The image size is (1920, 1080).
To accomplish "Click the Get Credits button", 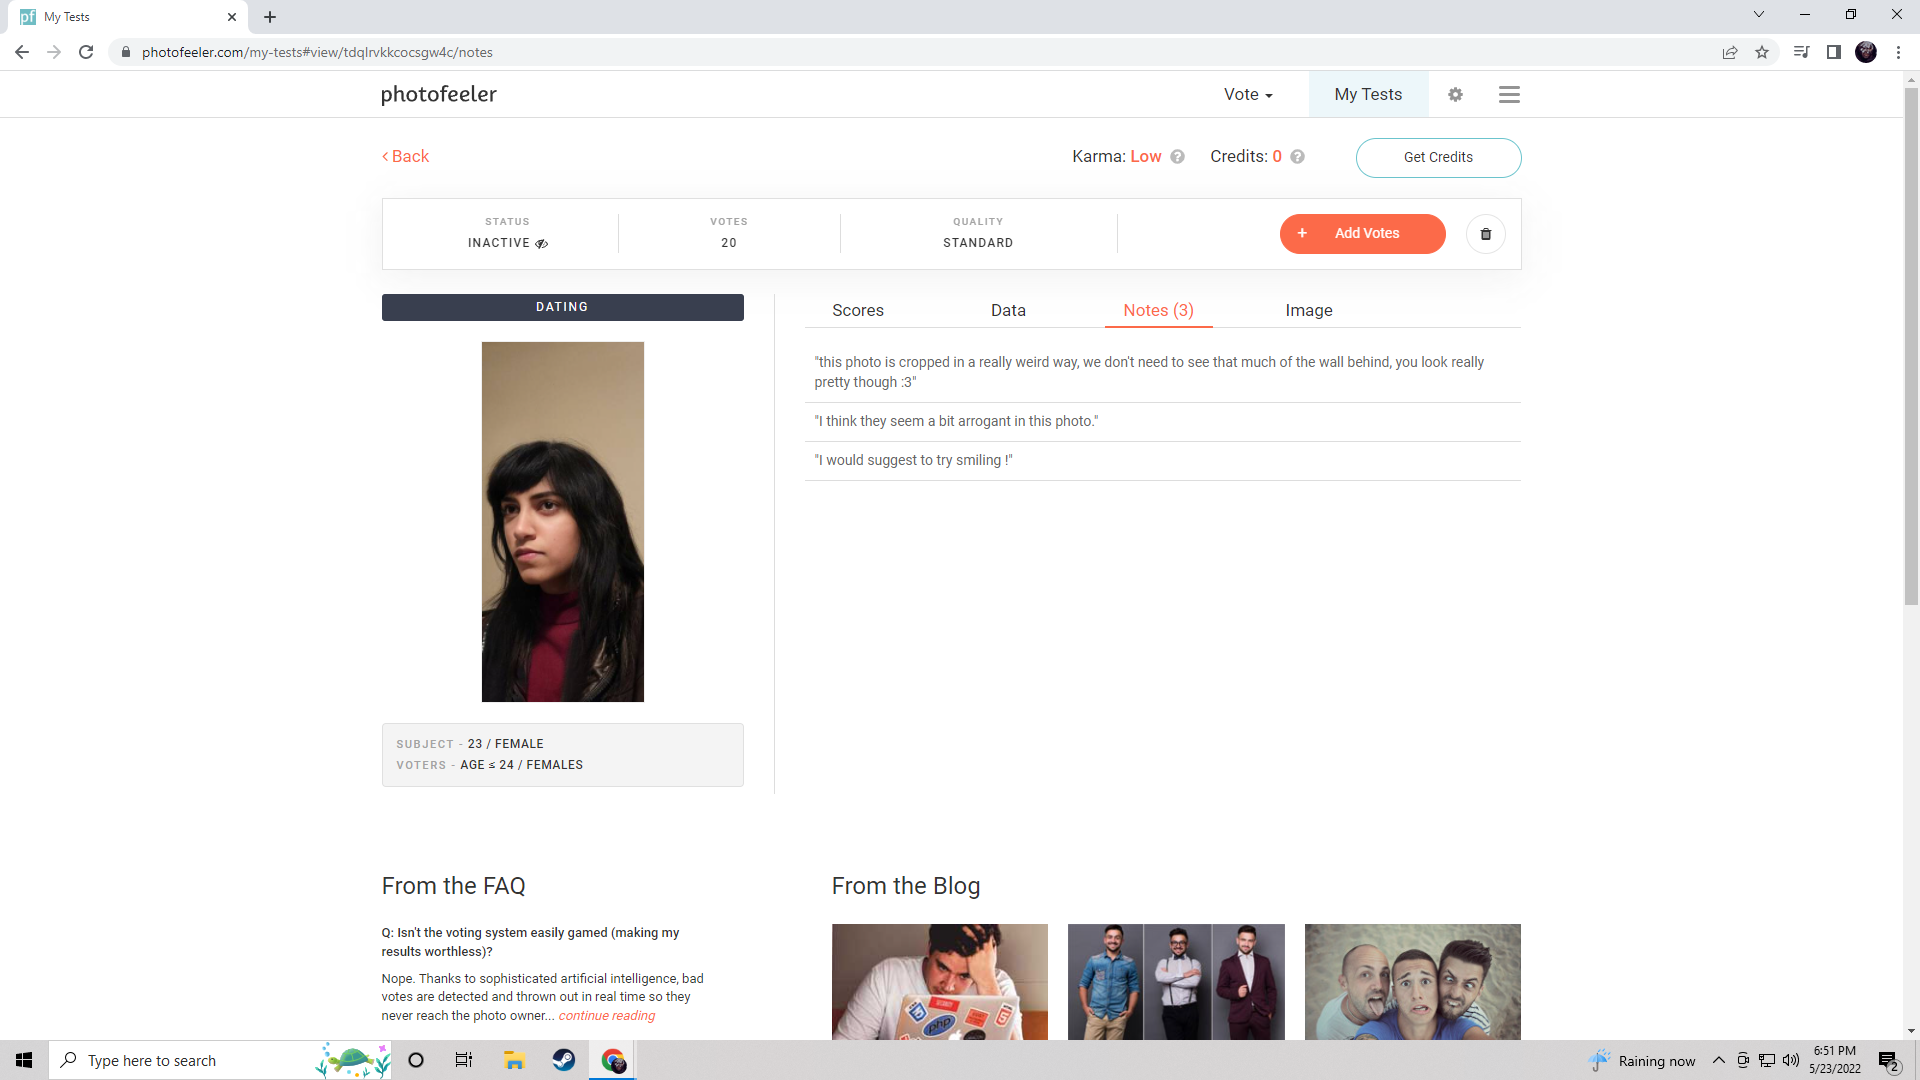I will (x=1438, y=157).
